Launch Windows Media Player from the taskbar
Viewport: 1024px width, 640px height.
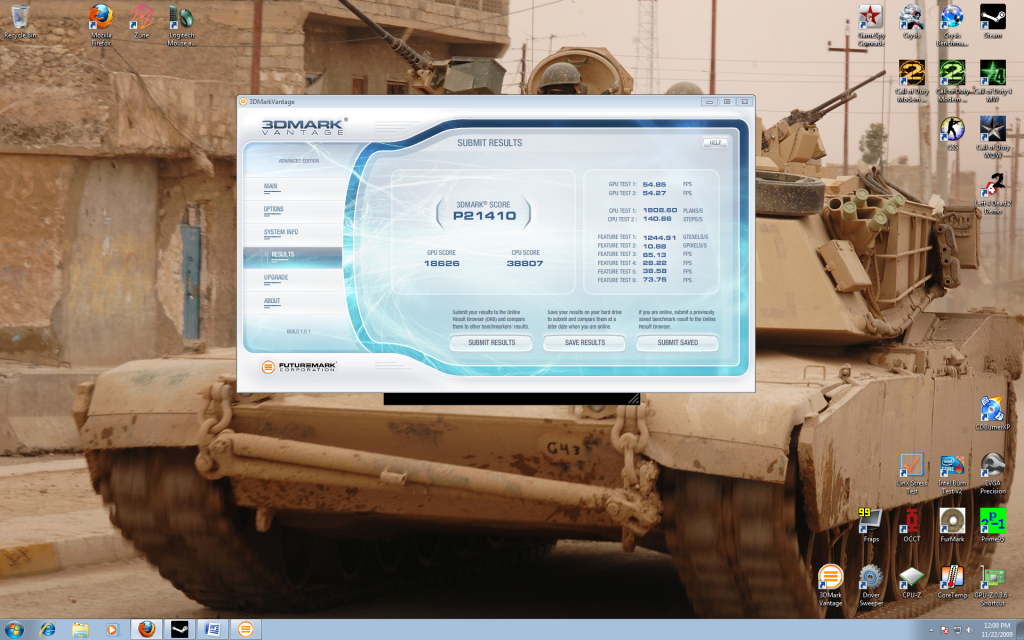tap(112, 630)
